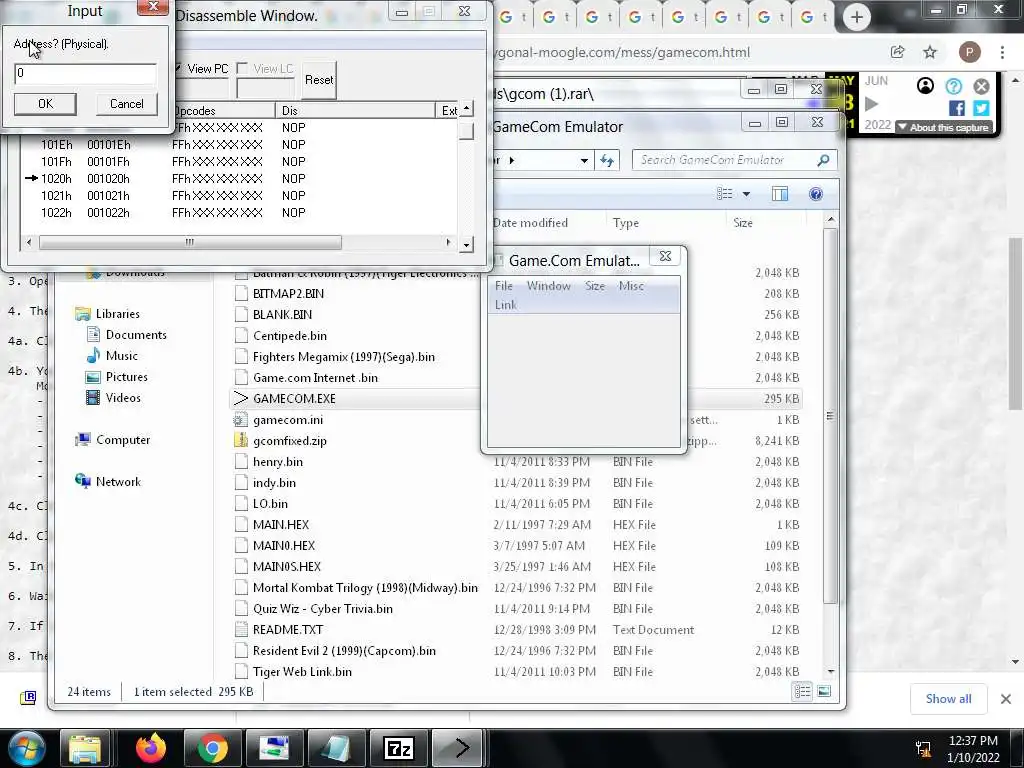Open Videos library in navigation pane
This screenshot has width=1024, height=768.
[123, 398]
